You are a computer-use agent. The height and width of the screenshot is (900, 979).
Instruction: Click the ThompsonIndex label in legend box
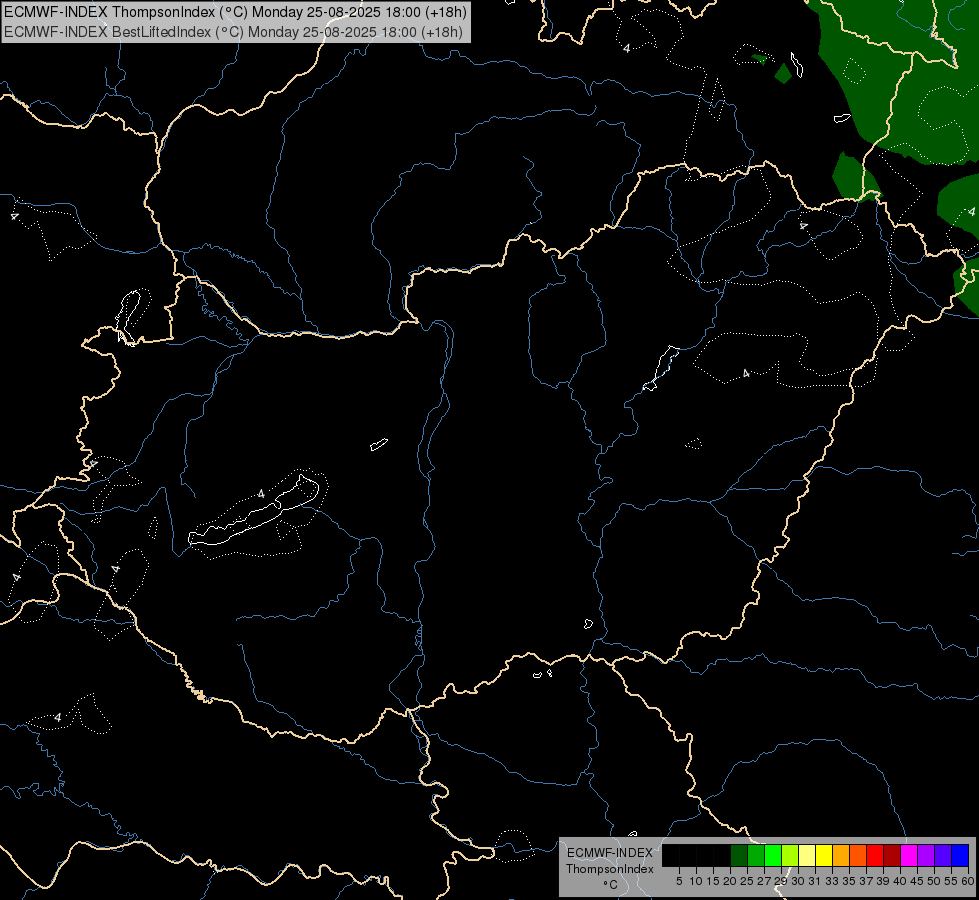coord(610,869)
